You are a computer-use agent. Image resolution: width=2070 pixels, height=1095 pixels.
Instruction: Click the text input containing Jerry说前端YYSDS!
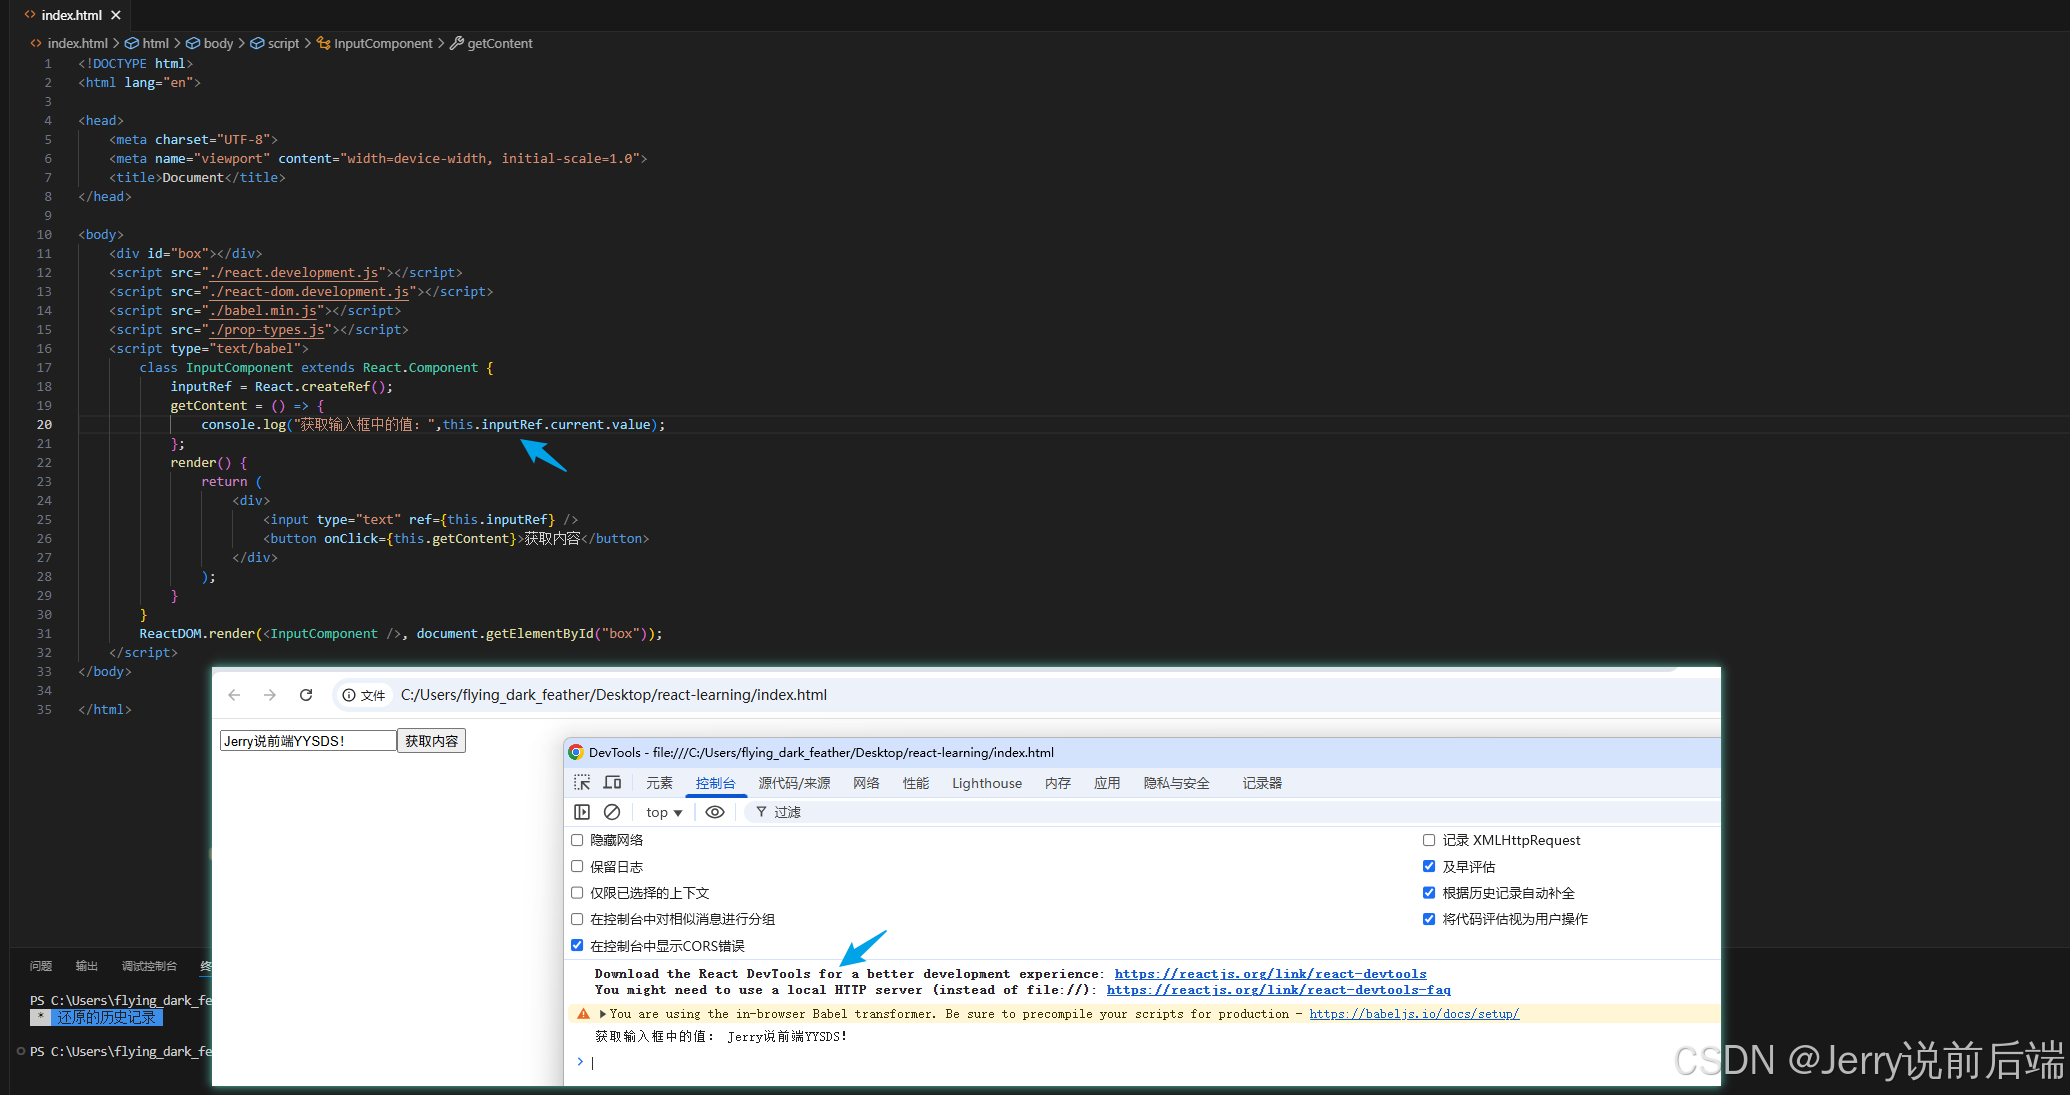click(308, 741)
